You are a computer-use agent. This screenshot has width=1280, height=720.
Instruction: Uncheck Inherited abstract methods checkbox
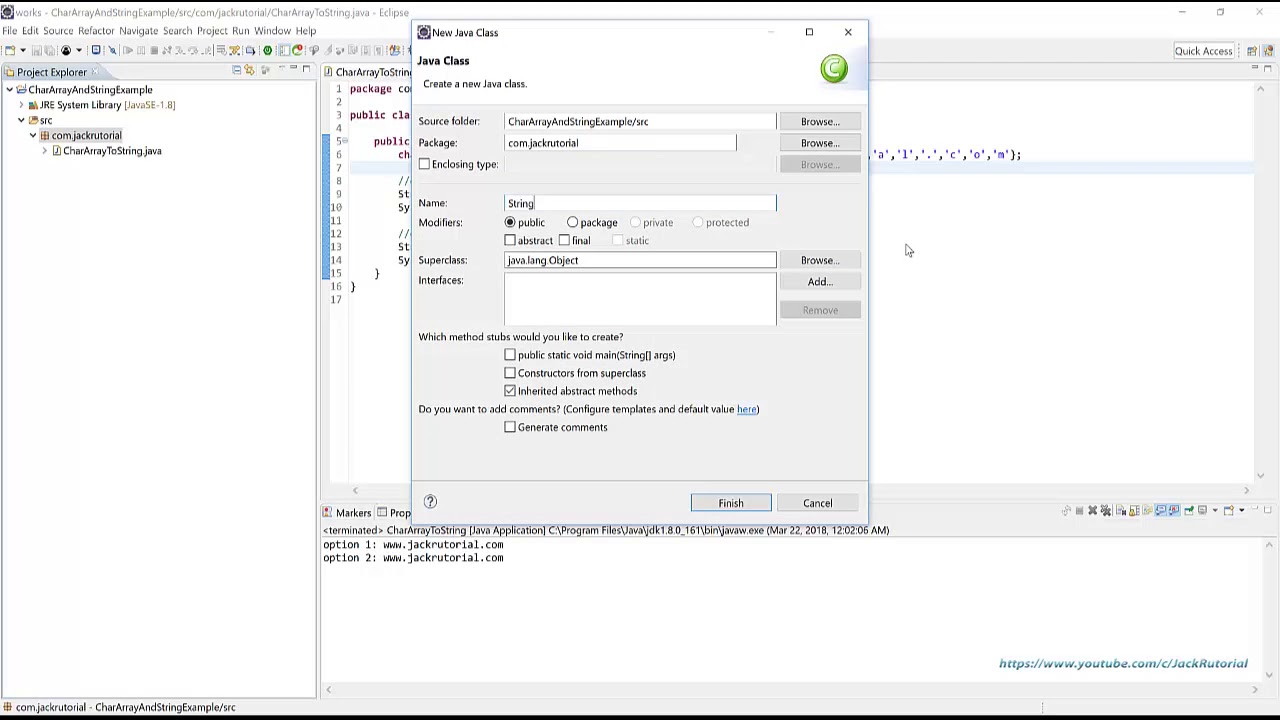pos(510,391)
